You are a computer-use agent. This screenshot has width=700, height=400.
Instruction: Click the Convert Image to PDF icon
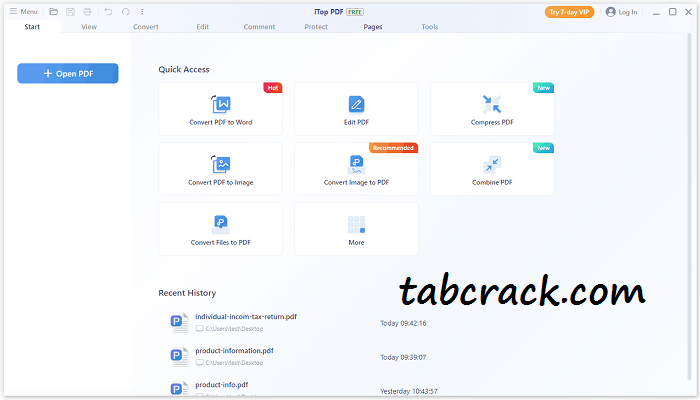pyautogui.click(x=356, y=164)
